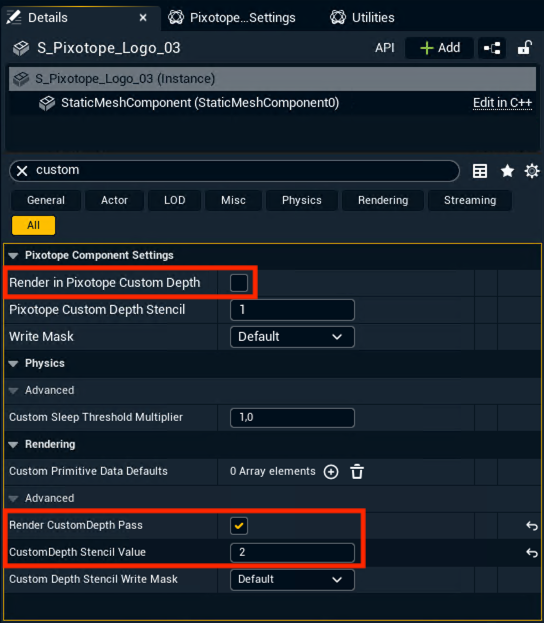
Task: Open Custom Depth Stencil Write Mask dropdown
Action: point(292,580)
